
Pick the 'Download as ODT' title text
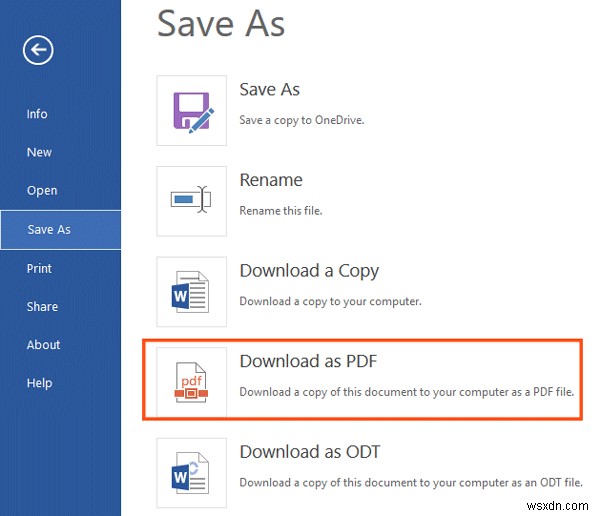(x=310, y=452)
